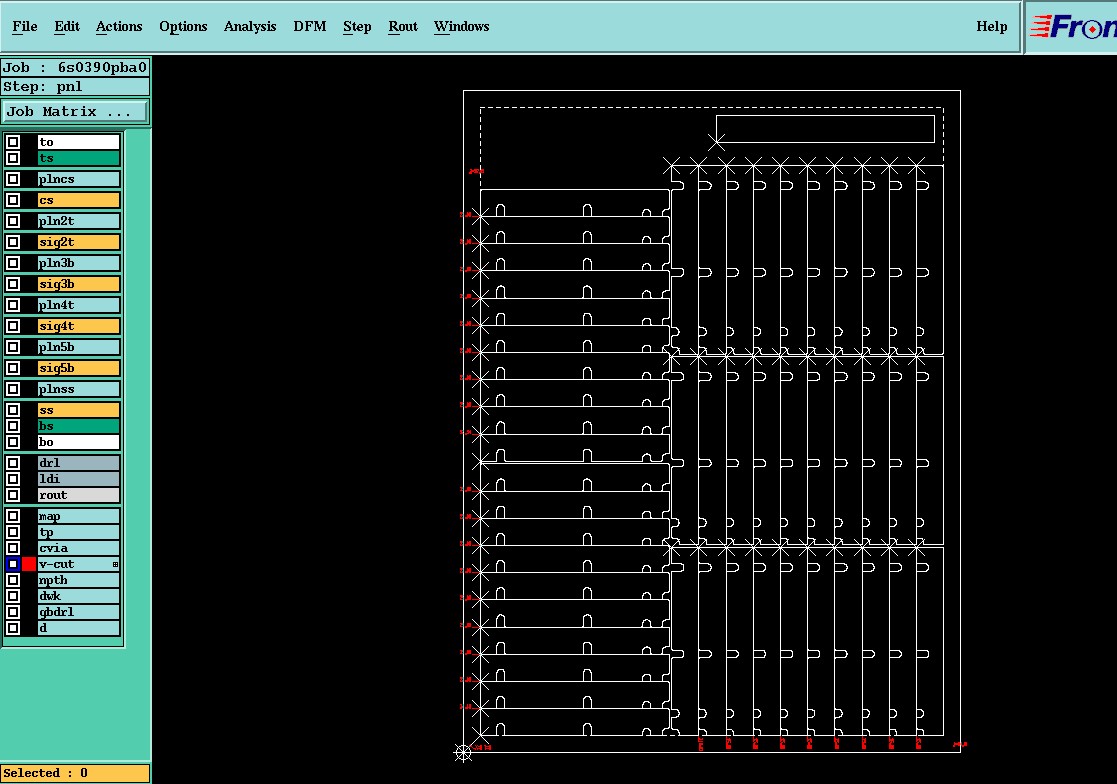Toggle the checkbox for layer pln3b
1117x784 pixels.
13,263
